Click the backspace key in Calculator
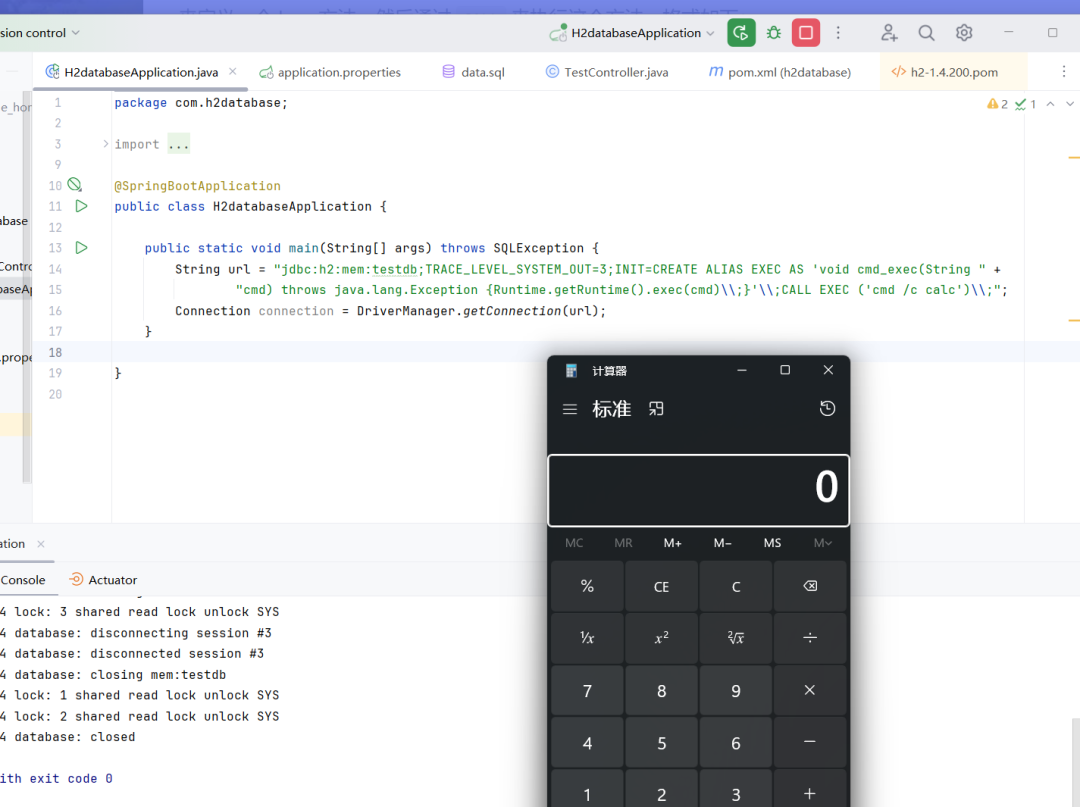Image resolution: width=1080 pixels, height=807 pixels. [x=810, y=586]
